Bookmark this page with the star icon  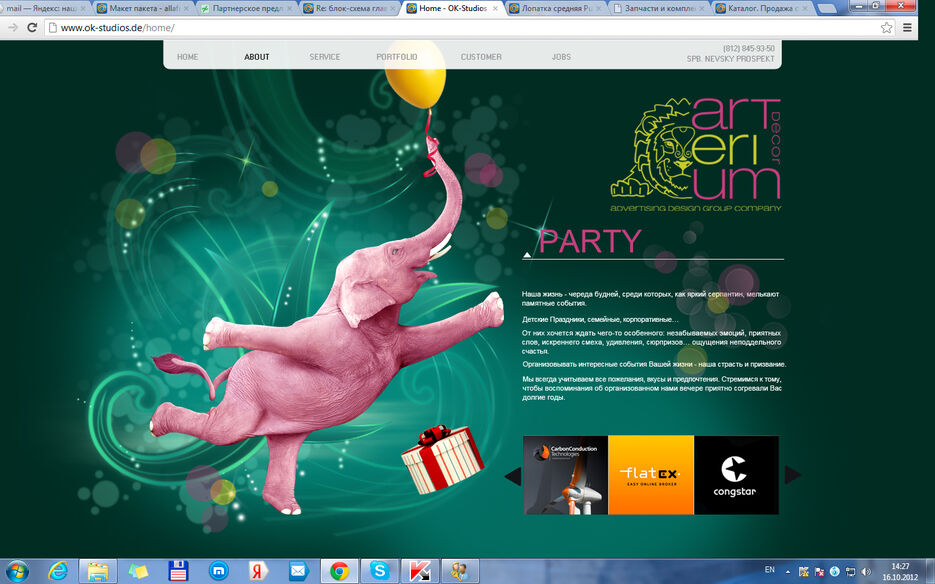point(887,27)
